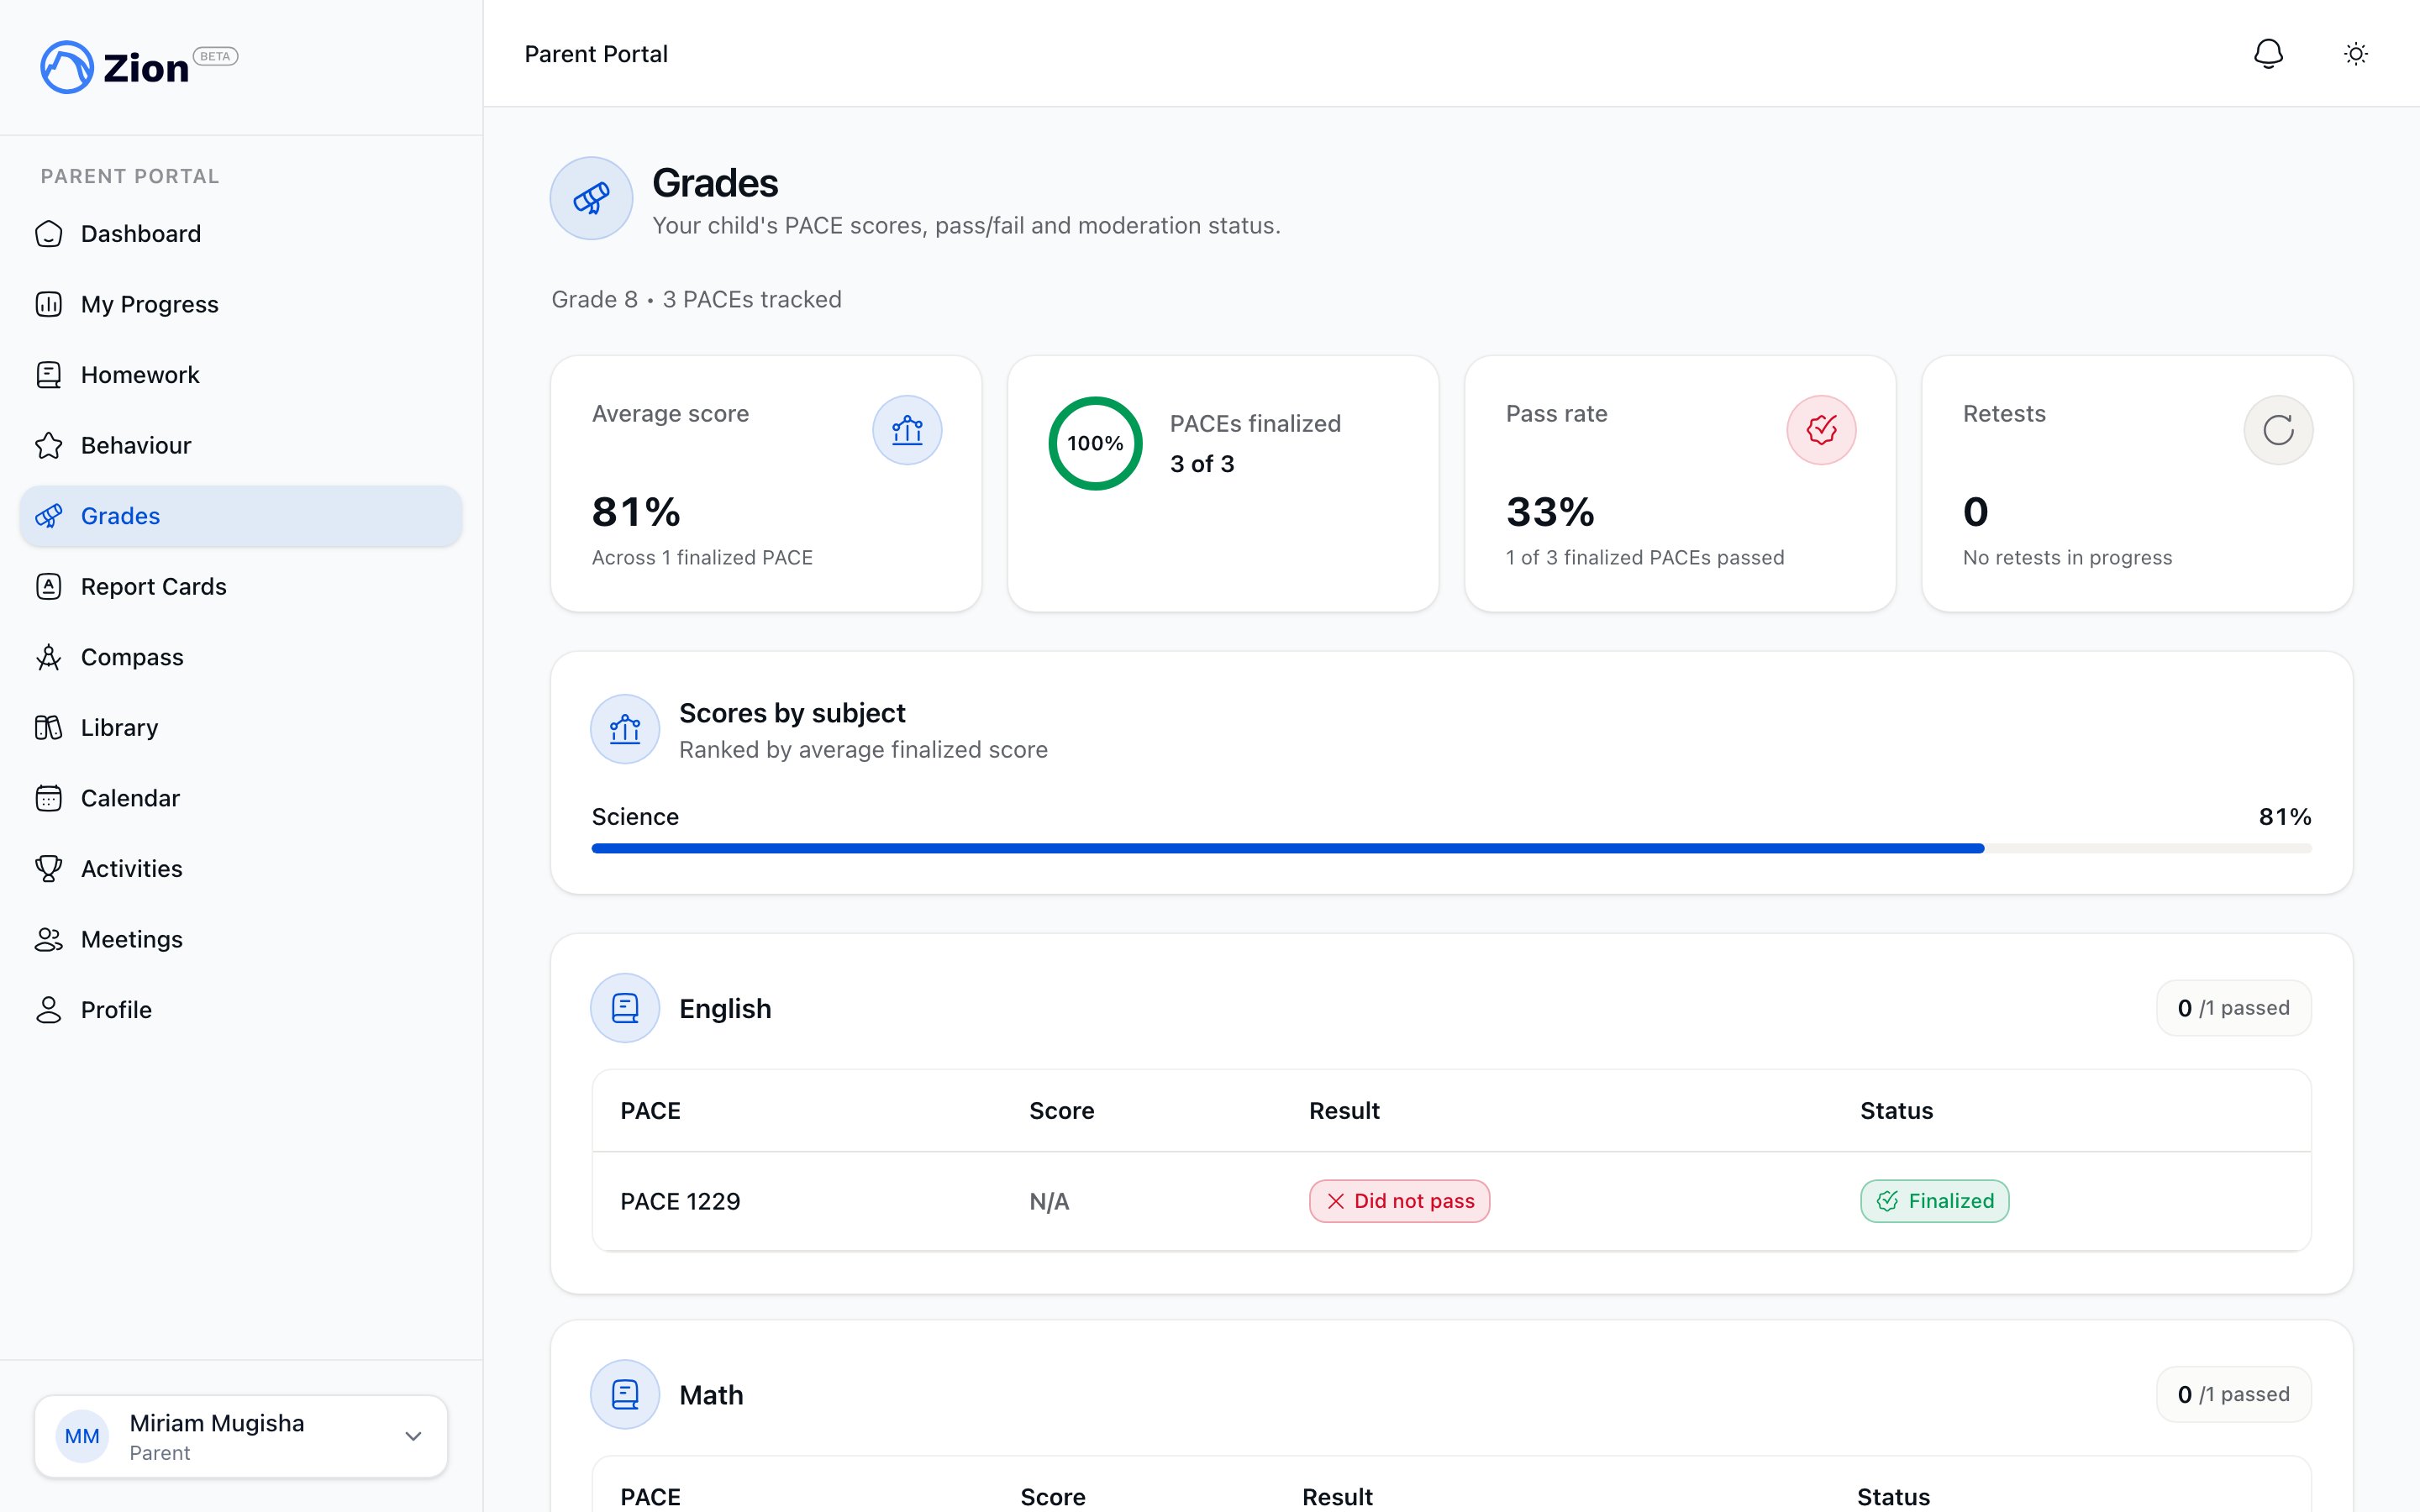The height and width of the screenshot is (1512, 2420).
Task: Click the Zion logo icon
Action: (x=67, y=67)
